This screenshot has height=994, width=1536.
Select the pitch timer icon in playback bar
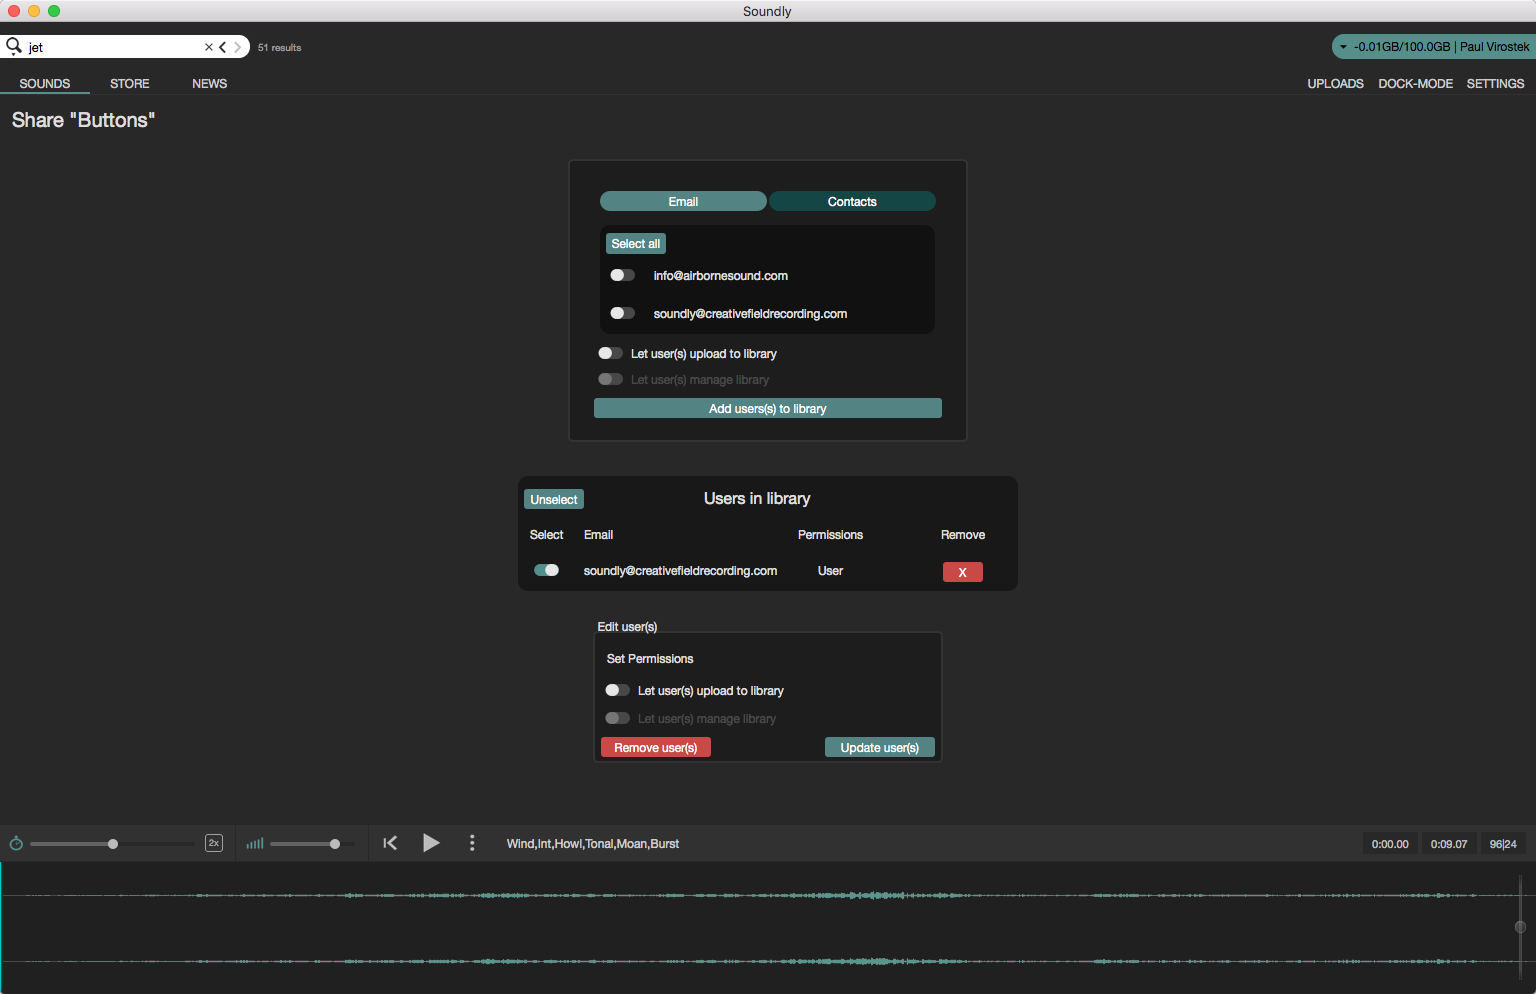(x=16, y=843)
